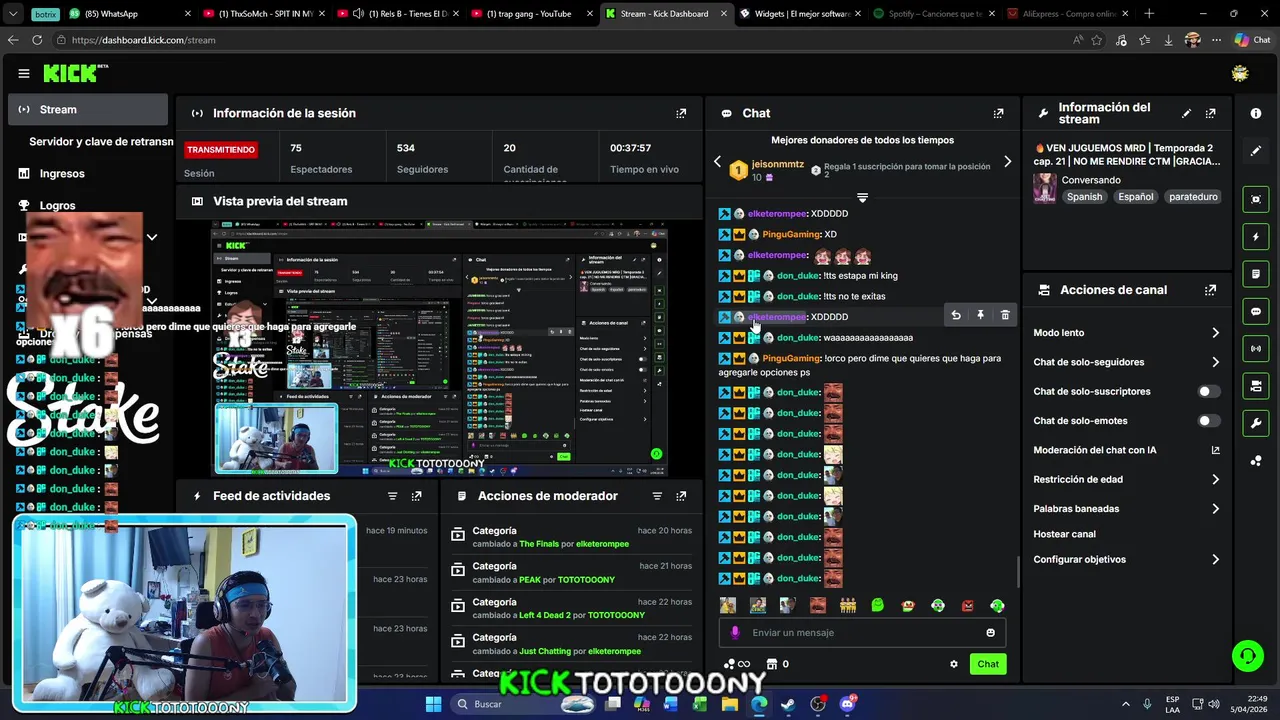Select Stream in left navigation
Image resolution: width=1280 pixels, height=720 pixels.
click(x=88, y=110)
